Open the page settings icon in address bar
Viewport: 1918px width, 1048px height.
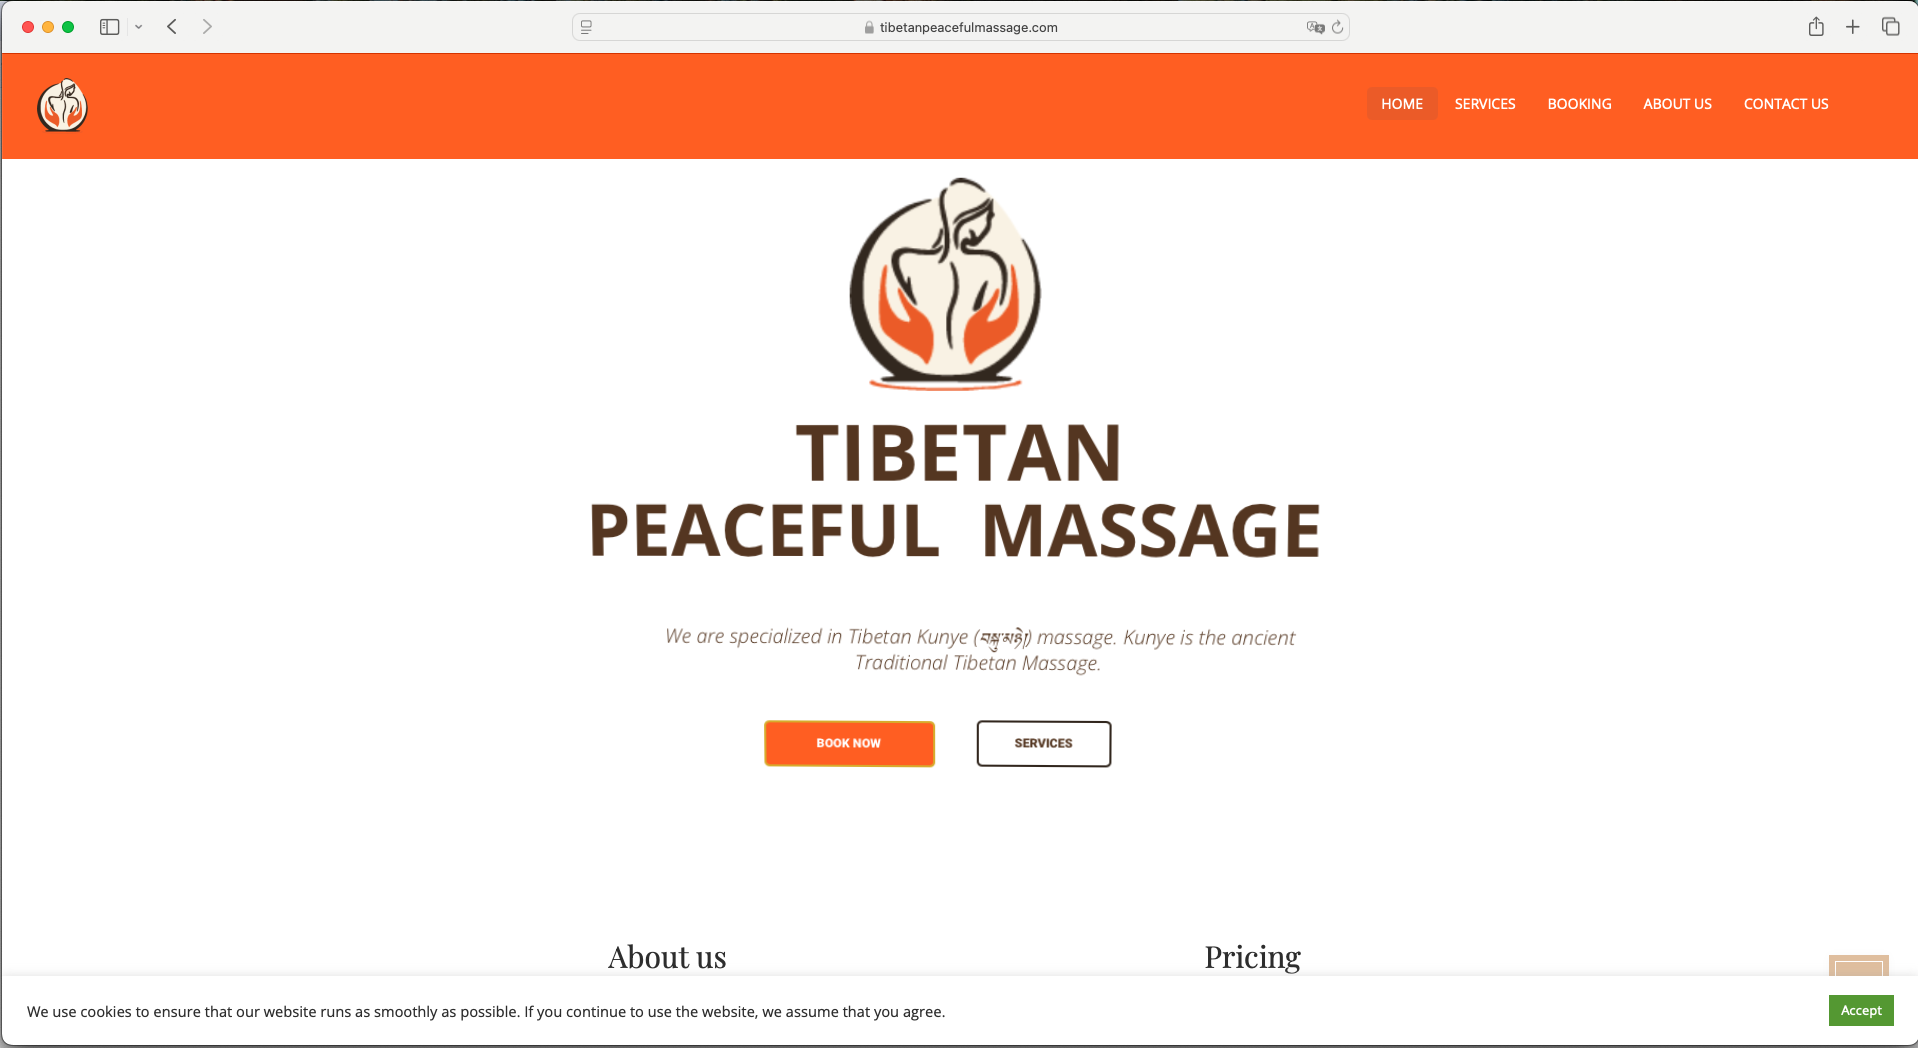(x=587, y=27)
